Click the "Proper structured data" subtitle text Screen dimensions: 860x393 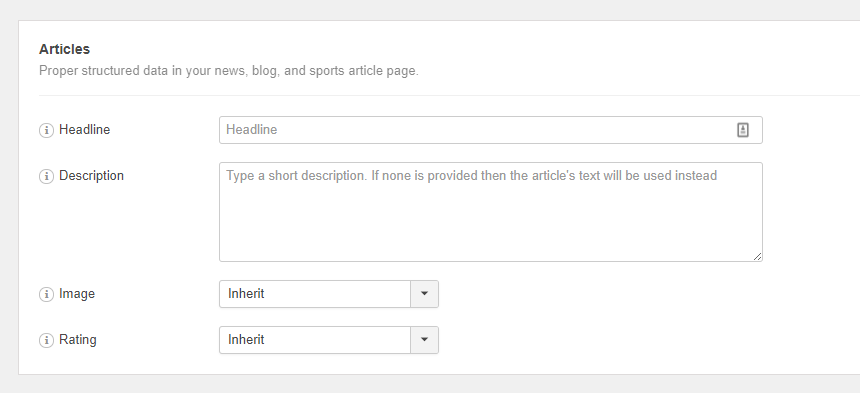(229, 71)
